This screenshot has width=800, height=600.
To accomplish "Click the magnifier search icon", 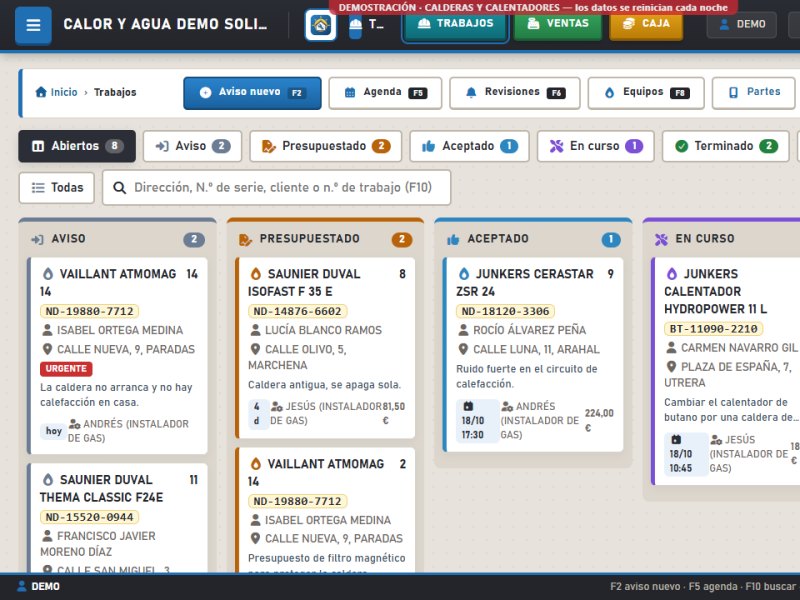I will (x=119, y=188).
